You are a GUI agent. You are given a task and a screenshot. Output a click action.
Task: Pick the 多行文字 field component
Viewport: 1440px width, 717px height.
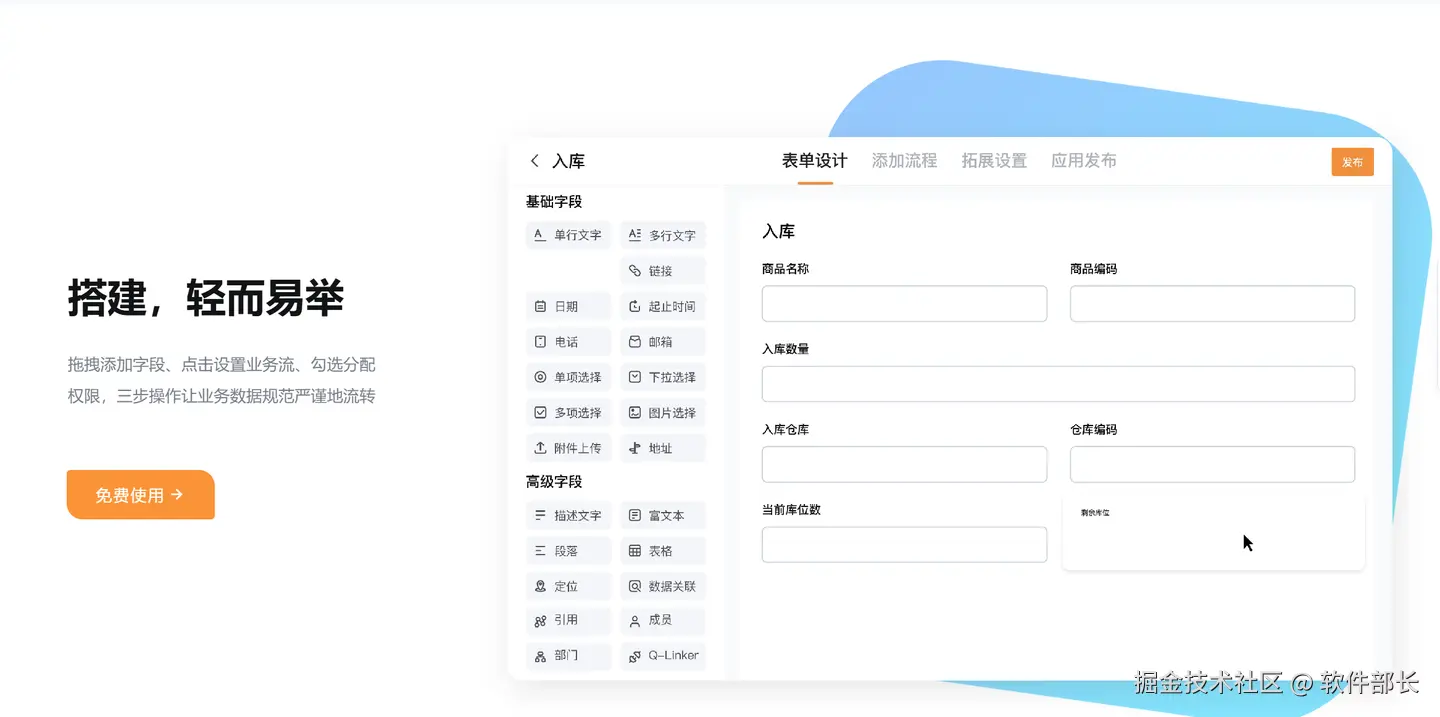point(663,235)
